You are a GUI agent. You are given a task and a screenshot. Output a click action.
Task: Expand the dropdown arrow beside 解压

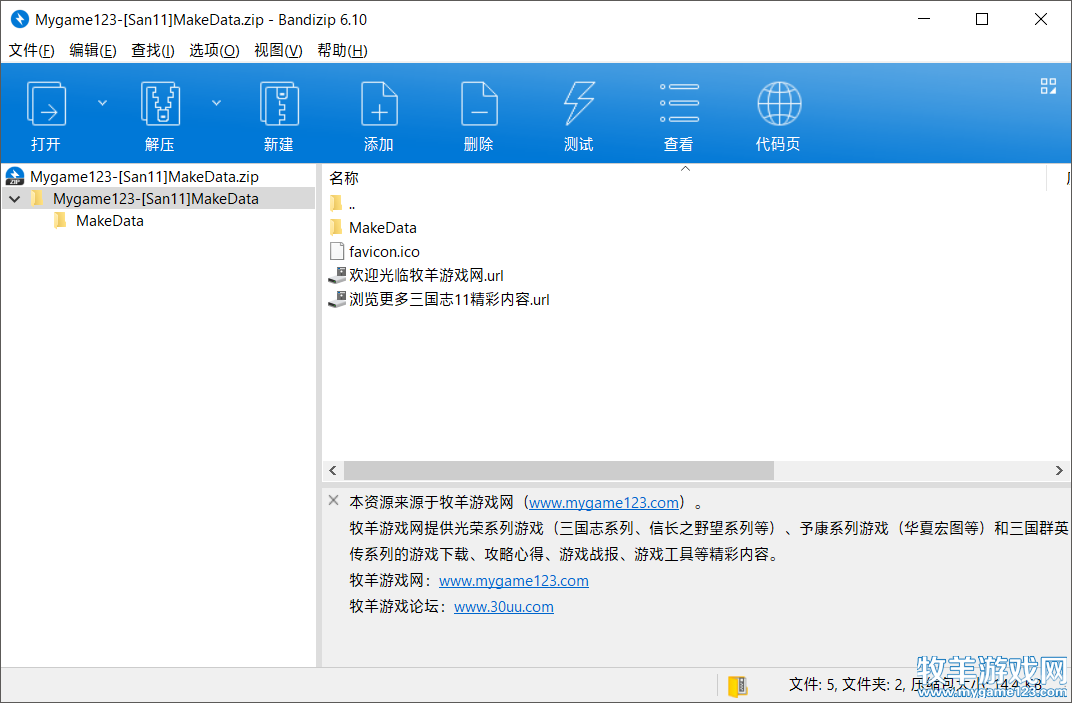217,103
